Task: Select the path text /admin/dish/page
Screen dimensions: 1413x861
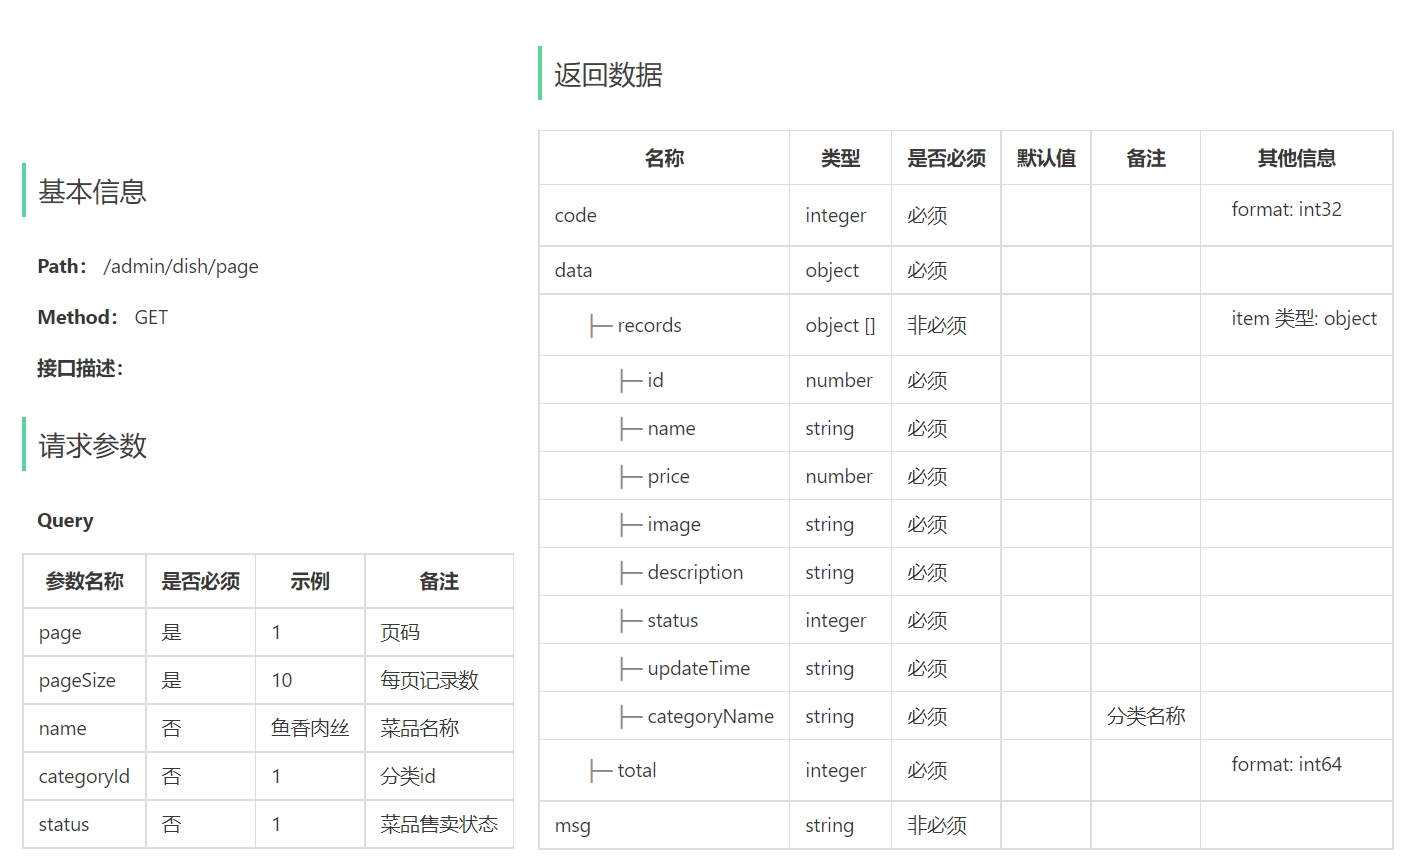Action: point(181,266)
